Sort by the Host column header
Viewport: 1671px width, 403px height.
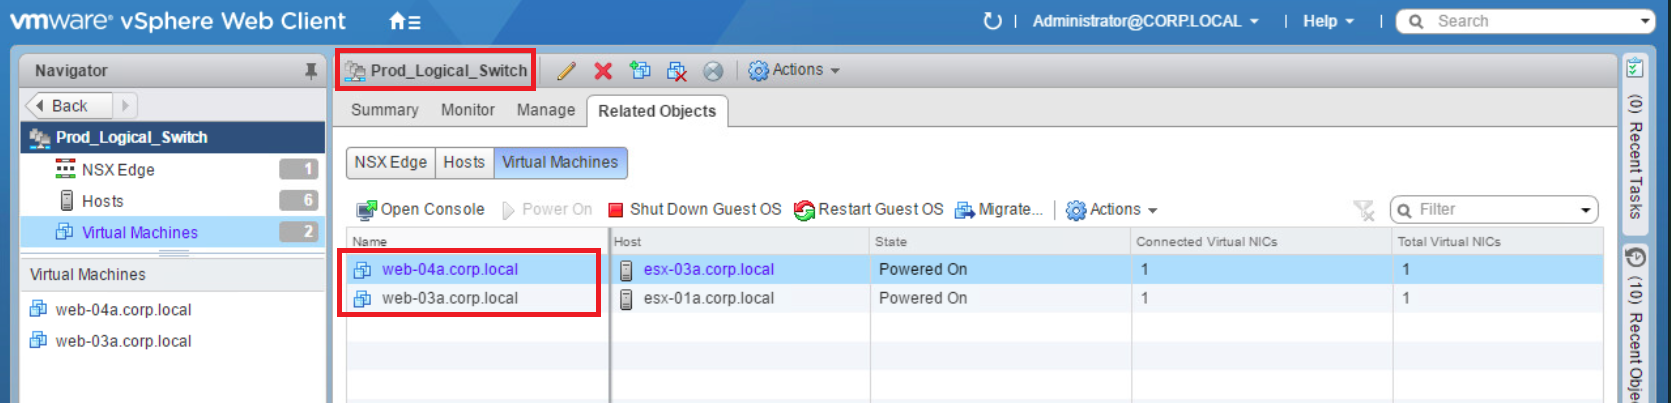tap(740, 241)
